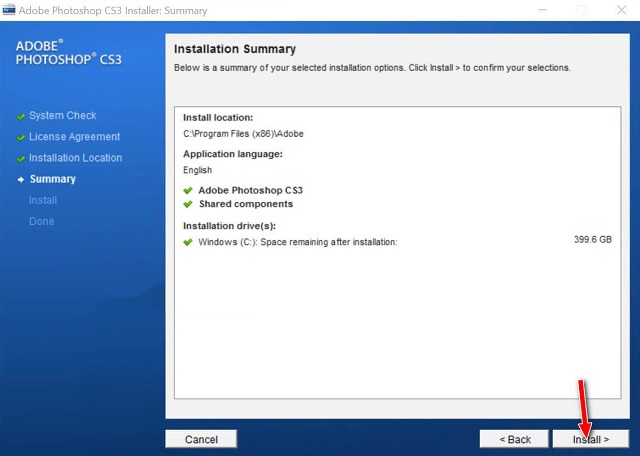Click the Shared components text
The image size is (640, 456).
click(x=246, y=204)
